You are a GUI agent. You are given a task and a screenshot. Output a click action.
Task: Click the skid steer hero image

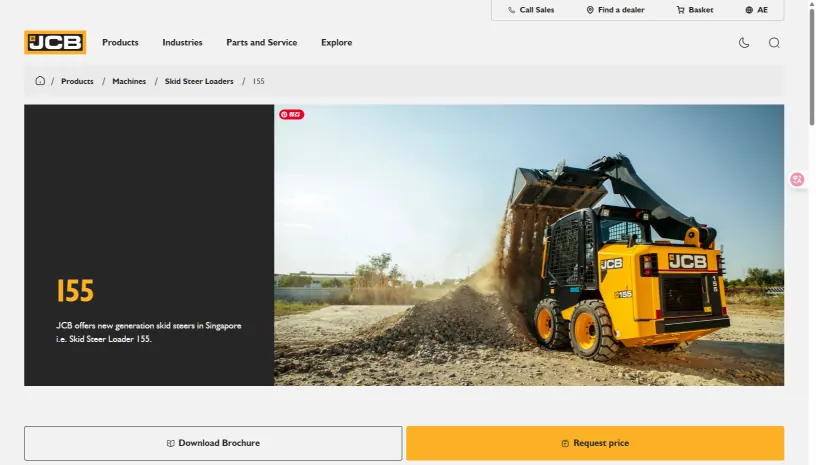tap(529, 245)
